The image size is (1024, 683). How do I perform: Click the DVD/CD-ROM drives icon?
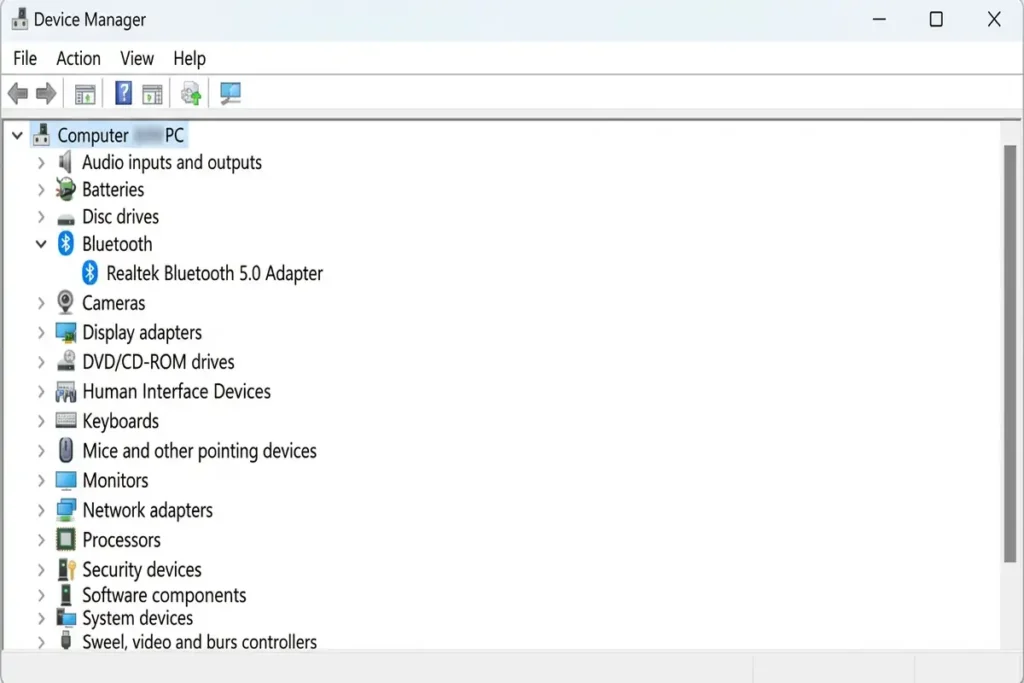[x=65, y=361]
